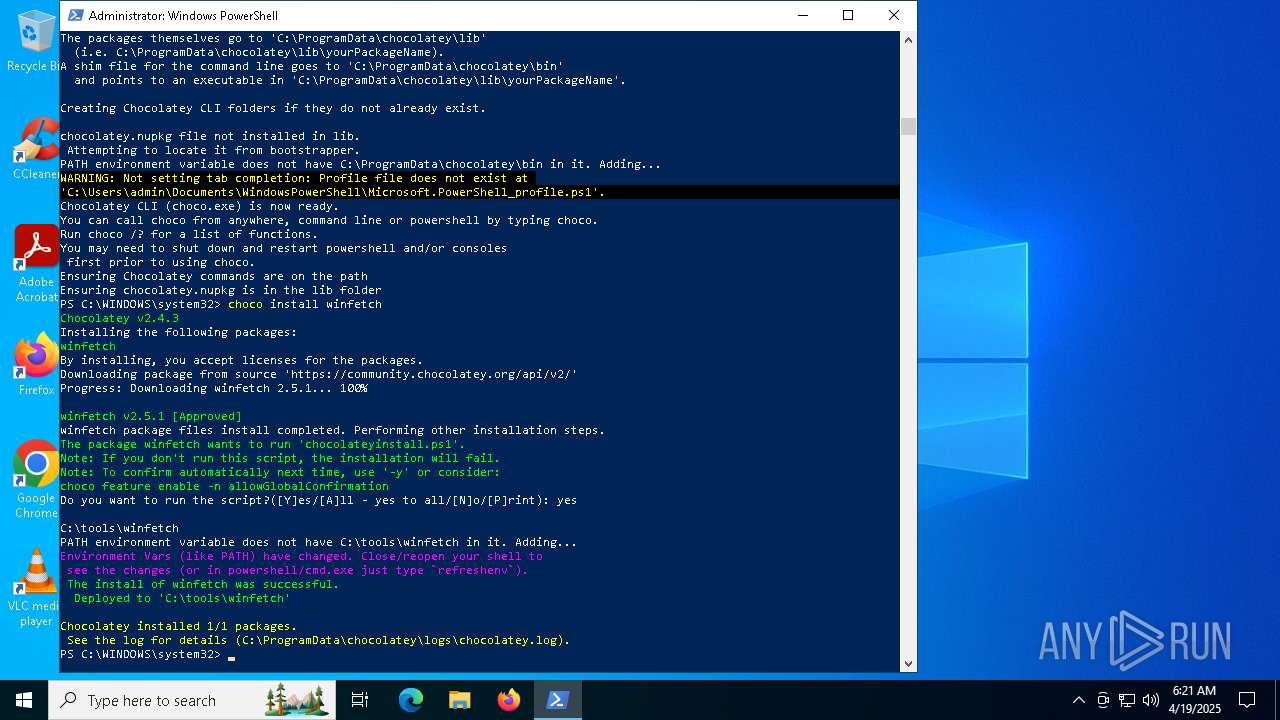The width and height of the screenshot is (1280, 720).
Task: Click the 'Progress: Downloading winfetch 2.5.1... 100%' line
Action: pyautogui.click(x=214, y=388)
